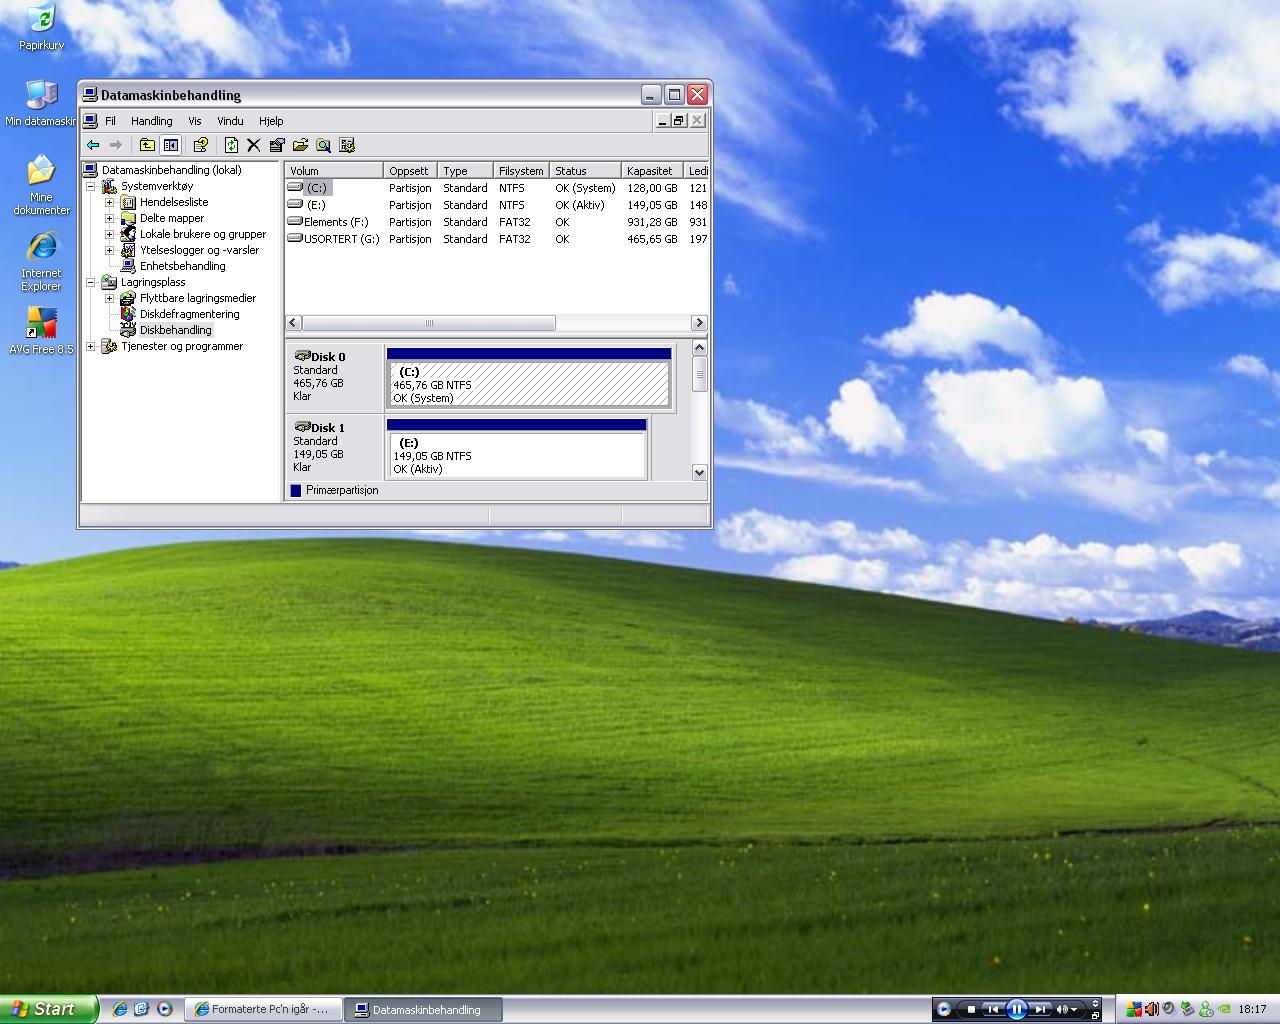
Task: Open the Vindu menu
Action: [230, 121]
